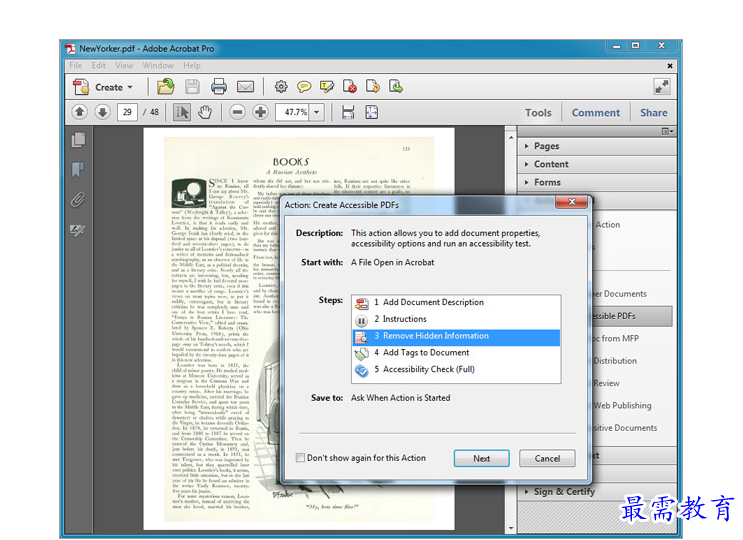The height and width of the screenshot is (540, 743).
Task: Click the Save floppy disk icon
Action: pyautogui.click(x=192, y=87)
